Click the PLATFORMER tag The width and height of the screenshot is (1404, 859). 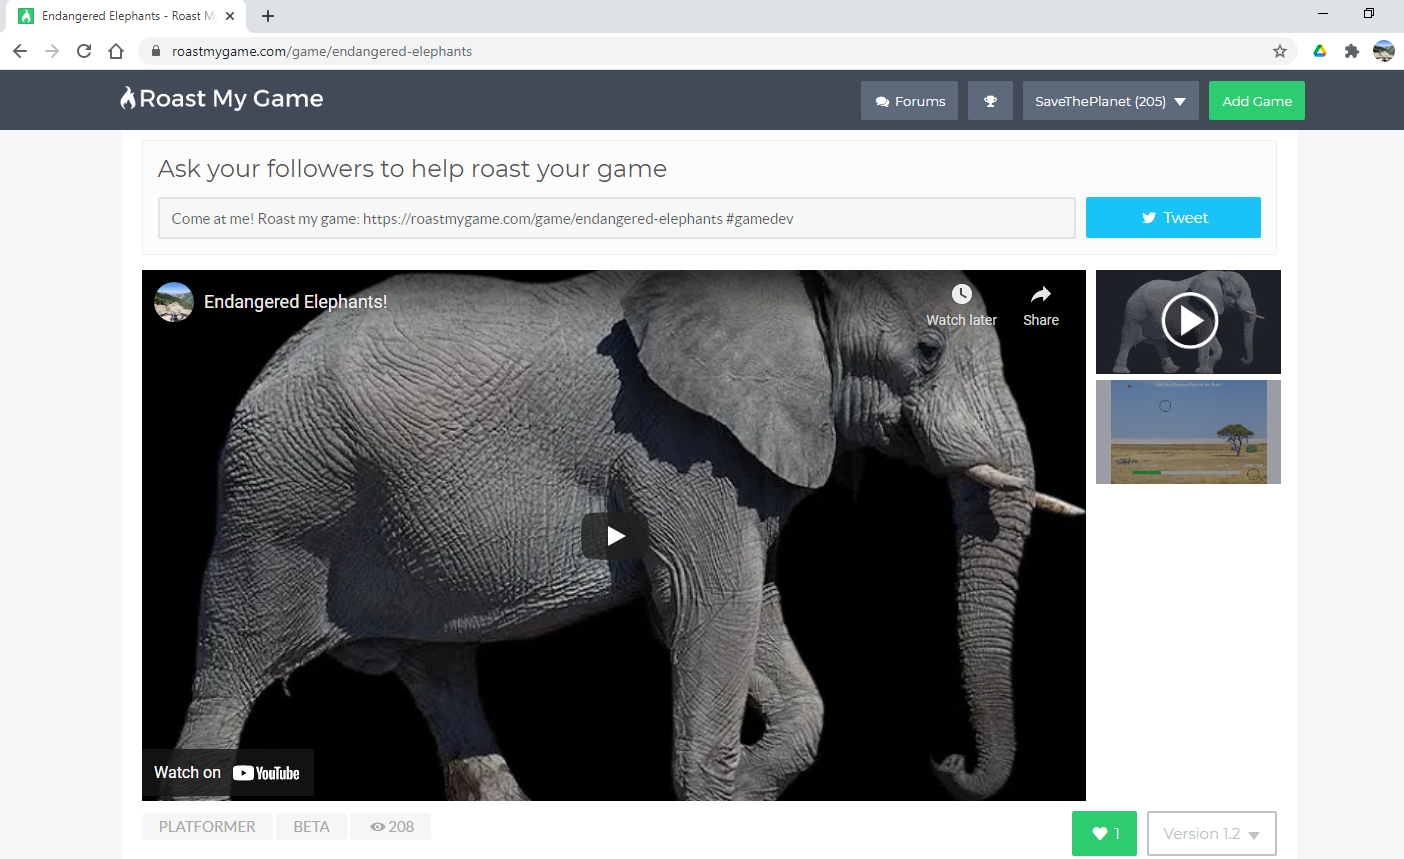point(207,827)
